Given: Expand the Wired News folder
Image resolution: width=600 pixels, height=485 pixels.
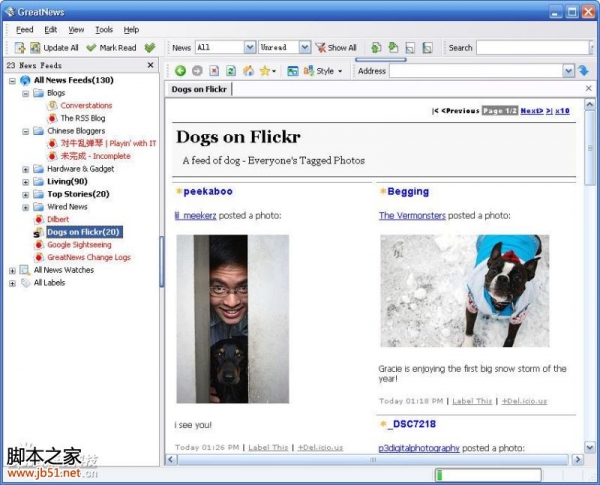Looking at the screenshot, I should (25, 207).
